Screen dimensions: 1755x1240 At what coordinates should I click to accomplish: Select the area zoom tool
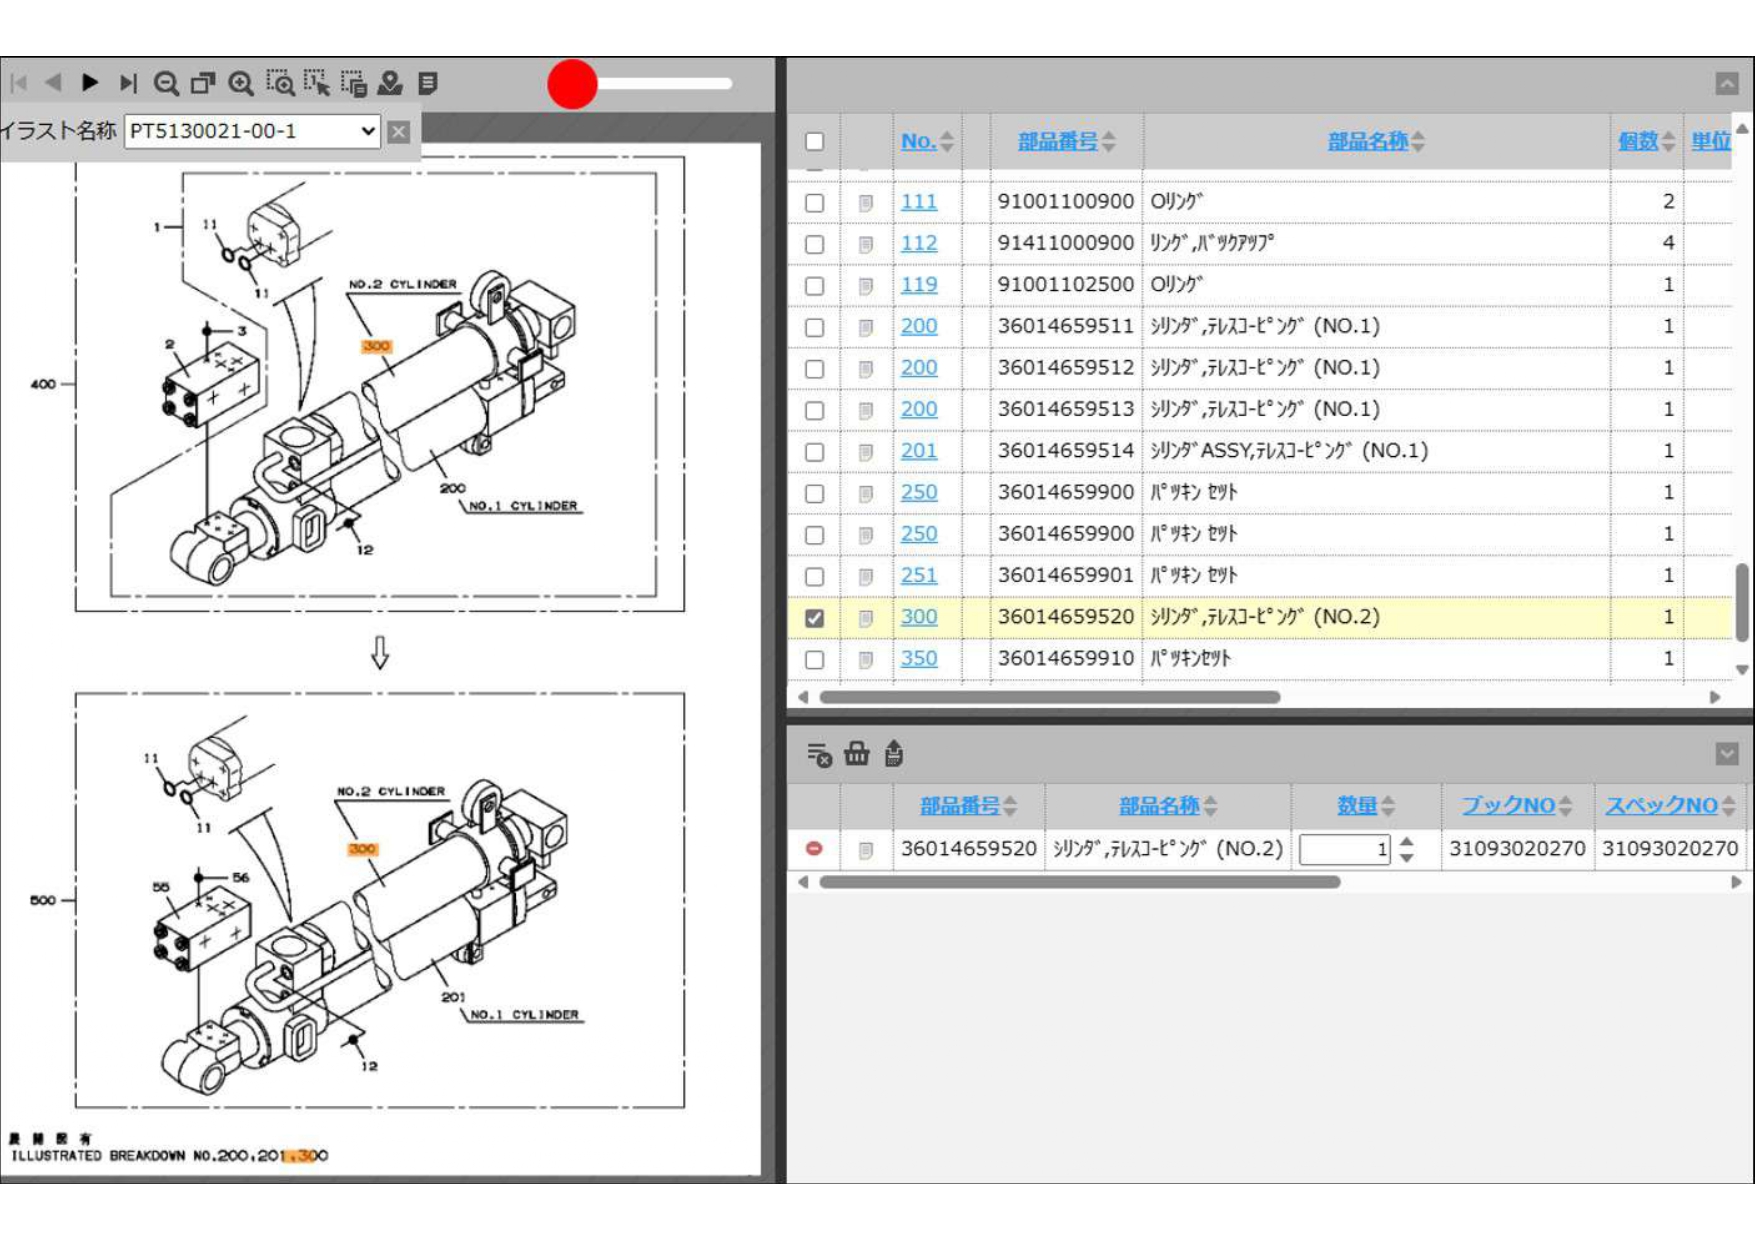(280, 83)
